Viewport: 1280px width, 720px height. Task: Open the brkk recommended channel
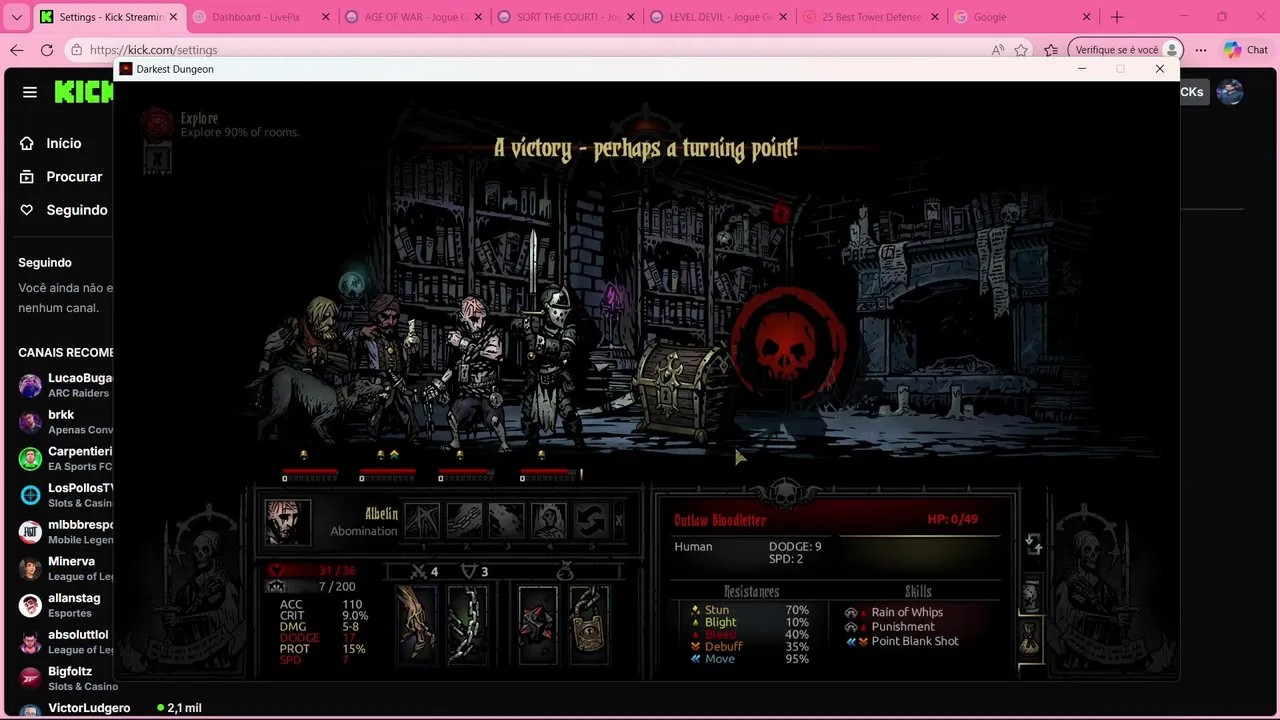point(64,421)
